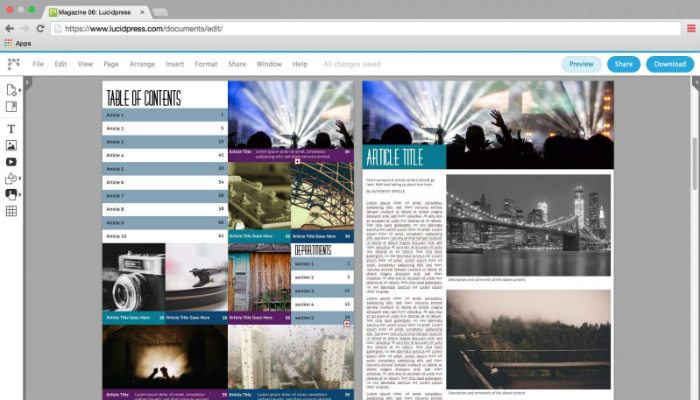Expand the right side panel tab
This screenshot has width=700, height=400.
pos(696,83)
